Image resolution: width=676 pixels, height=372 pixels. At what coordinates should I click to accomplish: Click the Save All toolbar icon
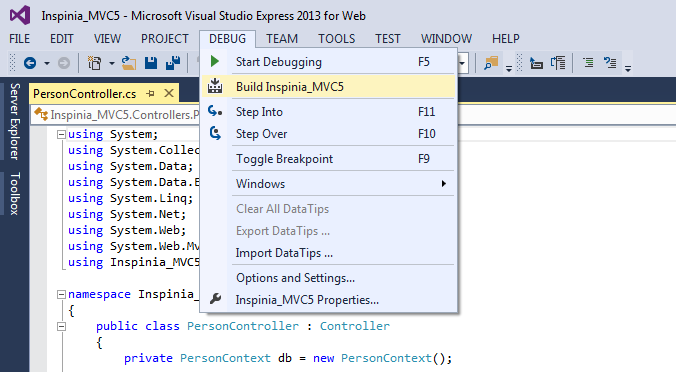pyautogui.click(x=173, y=63)
